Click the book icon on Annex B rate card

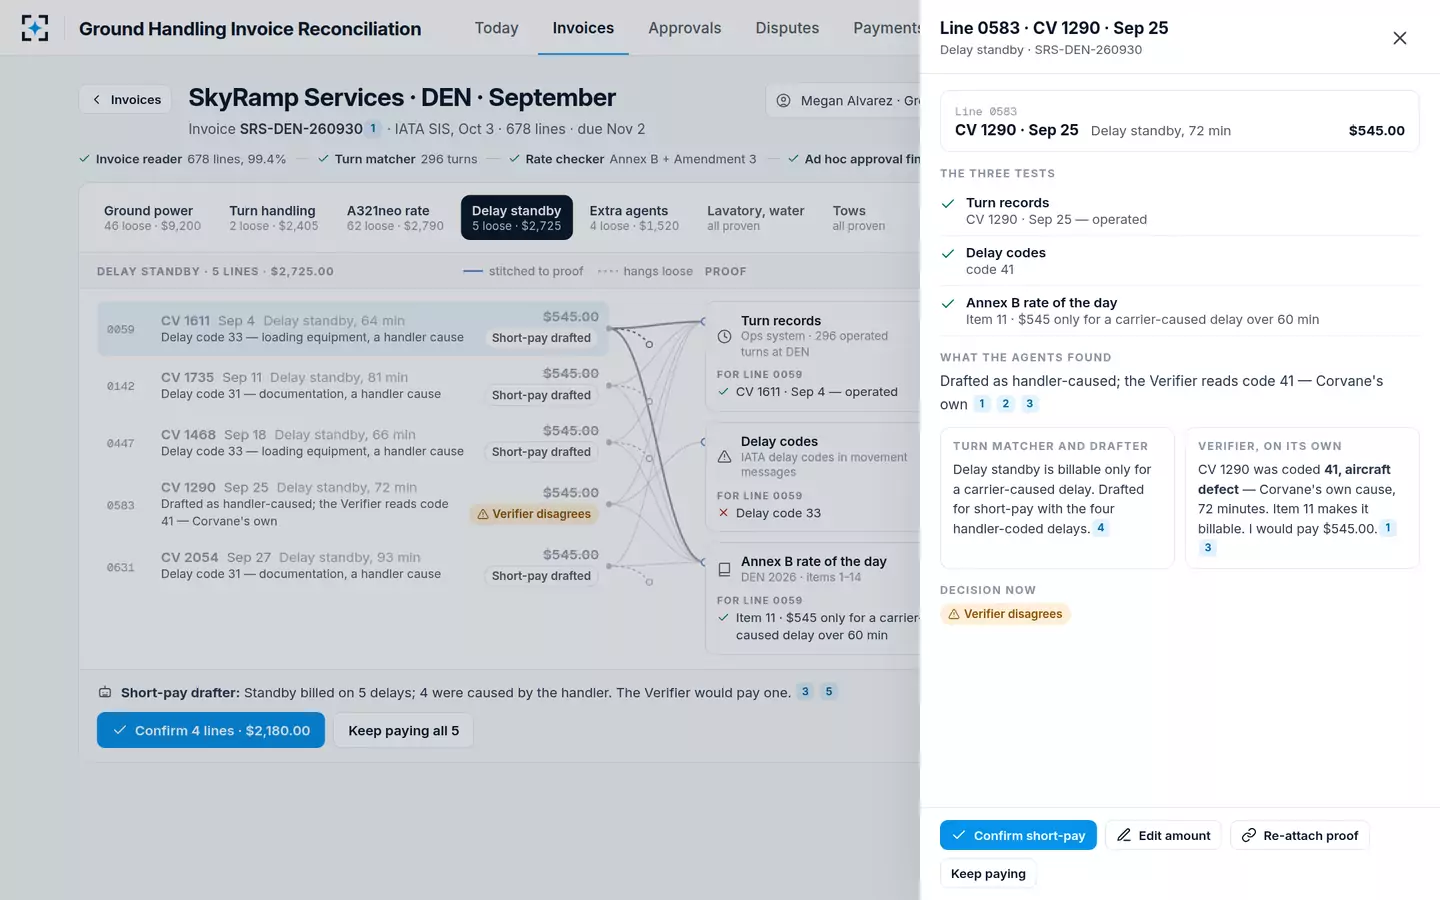point(724,569)
